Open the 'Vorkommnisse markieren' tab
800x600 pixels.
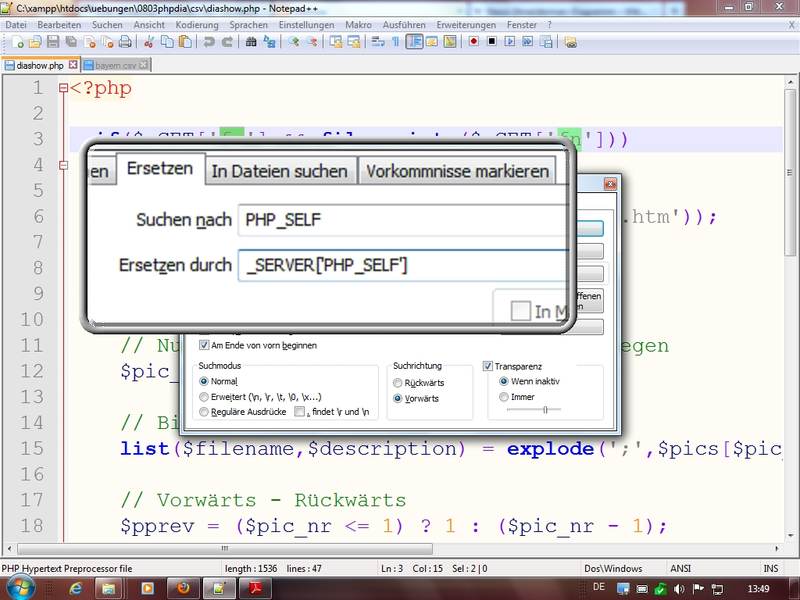[x=457, y=171]
